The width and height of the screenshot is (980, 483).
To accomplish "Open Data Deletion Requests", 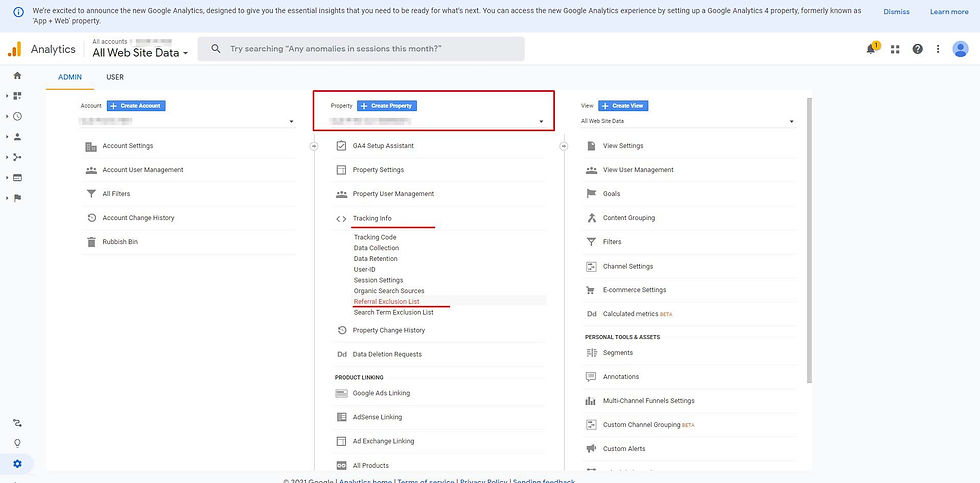I will point(387,354).
